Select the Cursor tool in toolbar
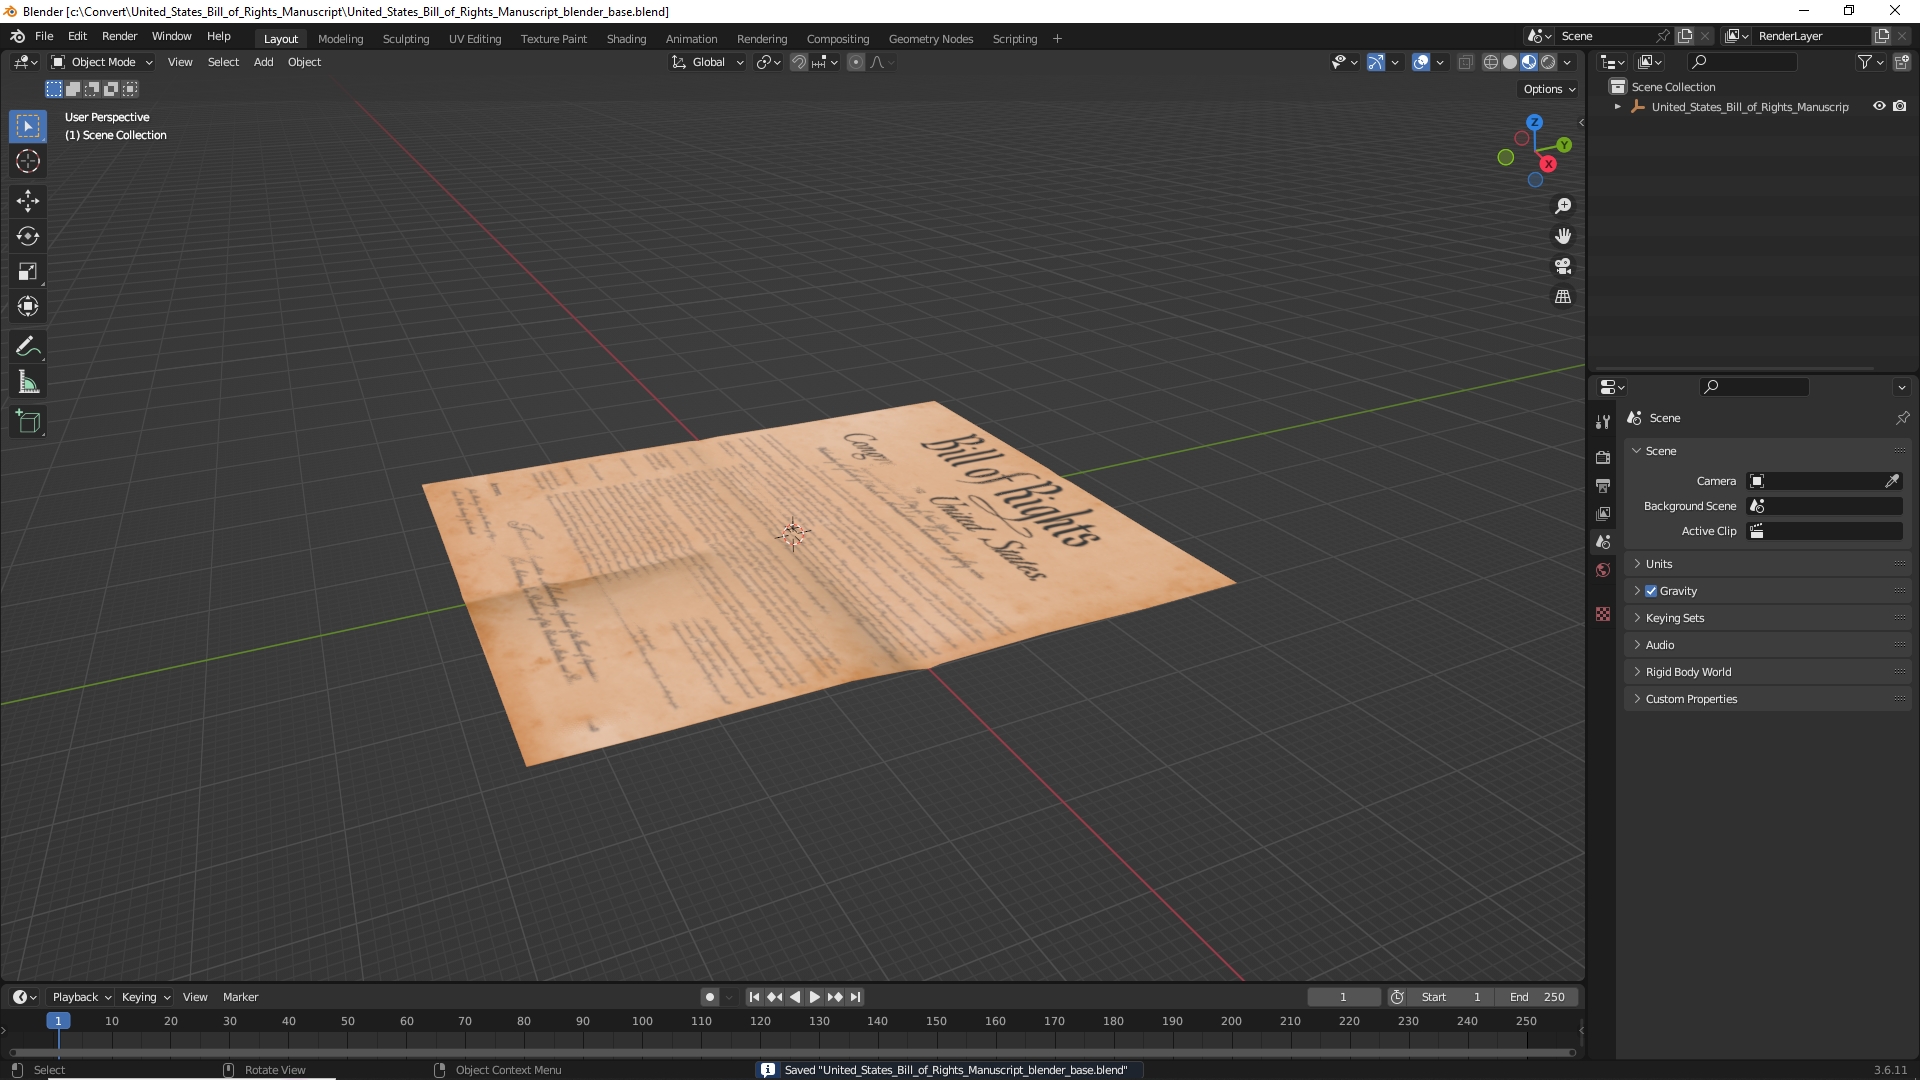The width and height of the screenshot is (1920, 1080). [x=28, y=161]
